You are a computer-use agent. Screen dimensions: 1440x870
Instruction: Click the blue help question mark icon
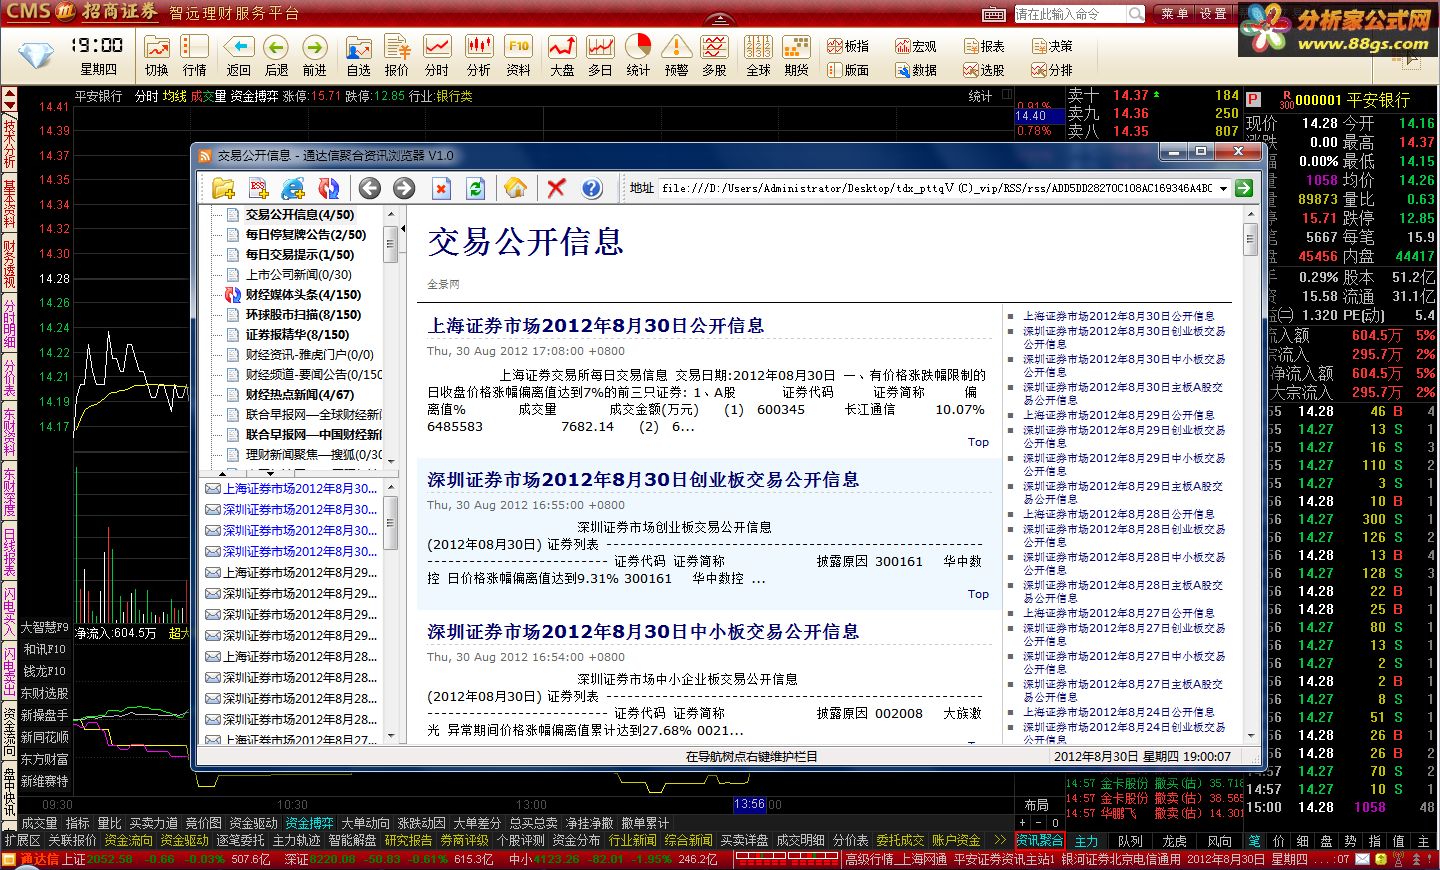click(x=592, y=188)
